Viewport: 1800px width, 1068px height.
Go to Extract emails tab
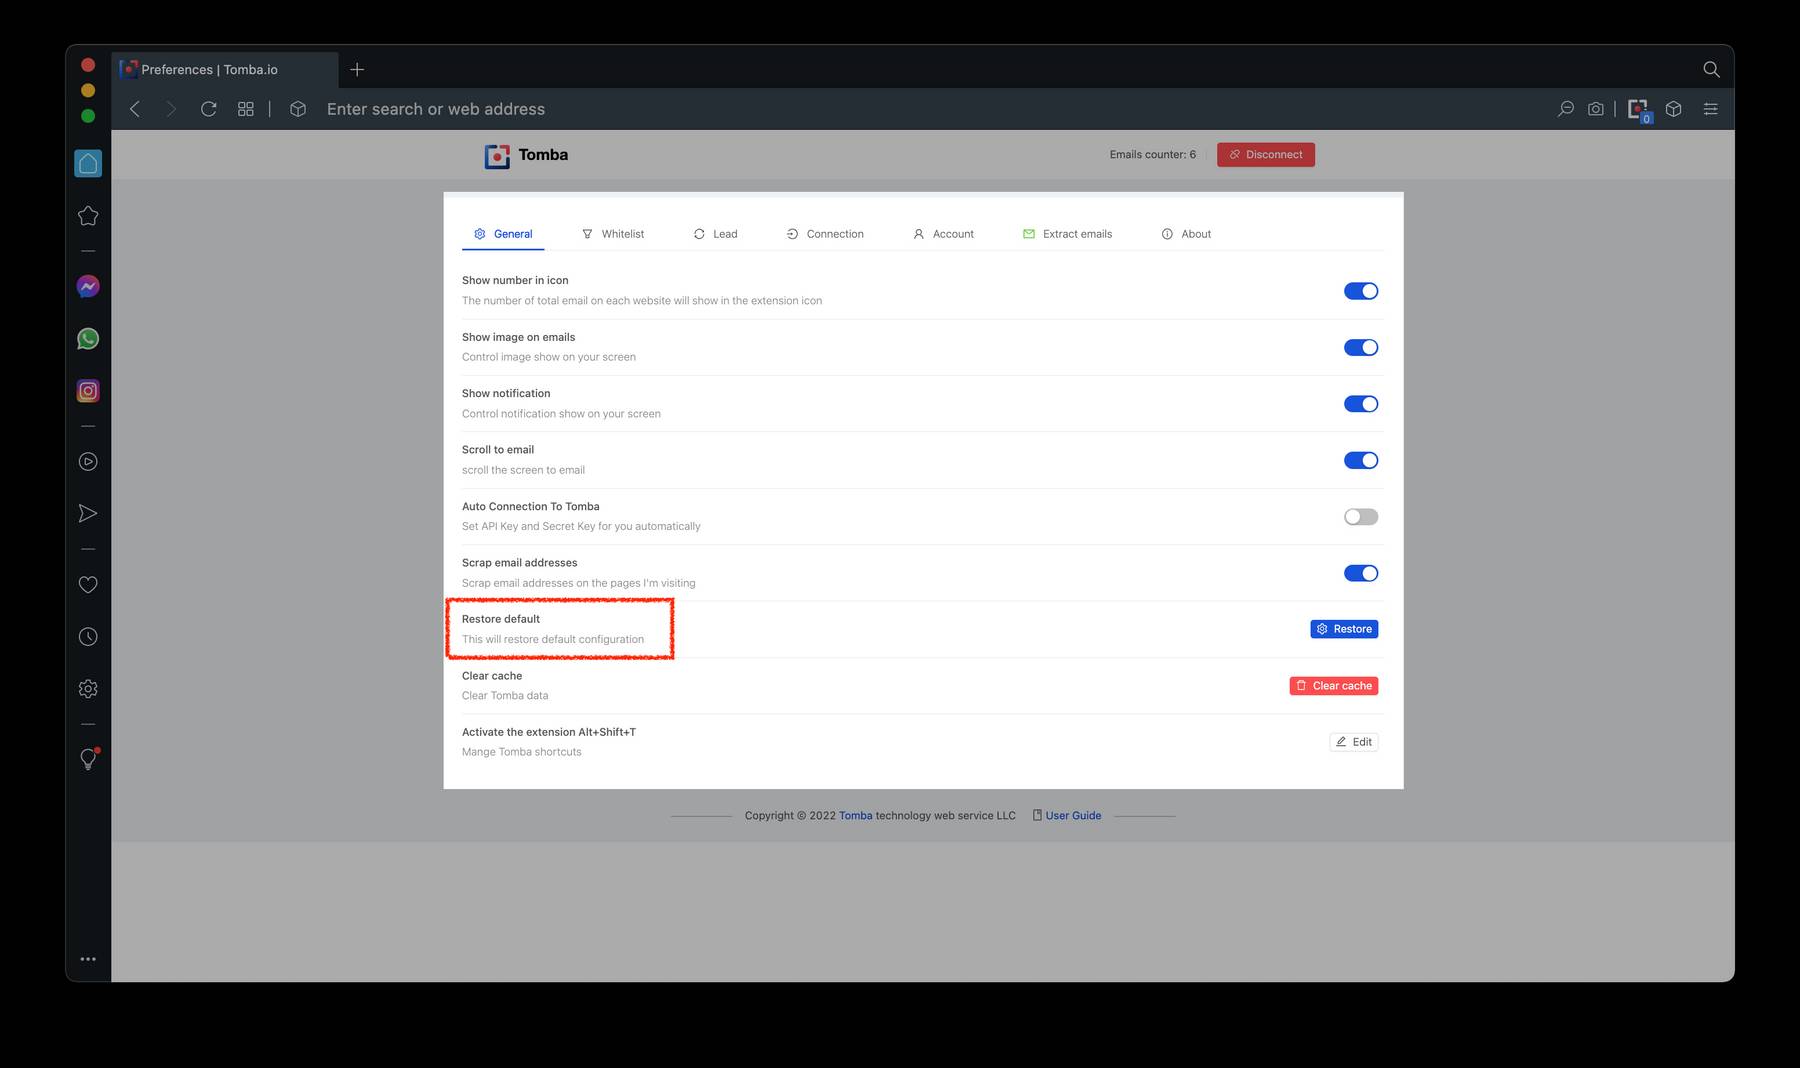click(x=1067, y=234)
